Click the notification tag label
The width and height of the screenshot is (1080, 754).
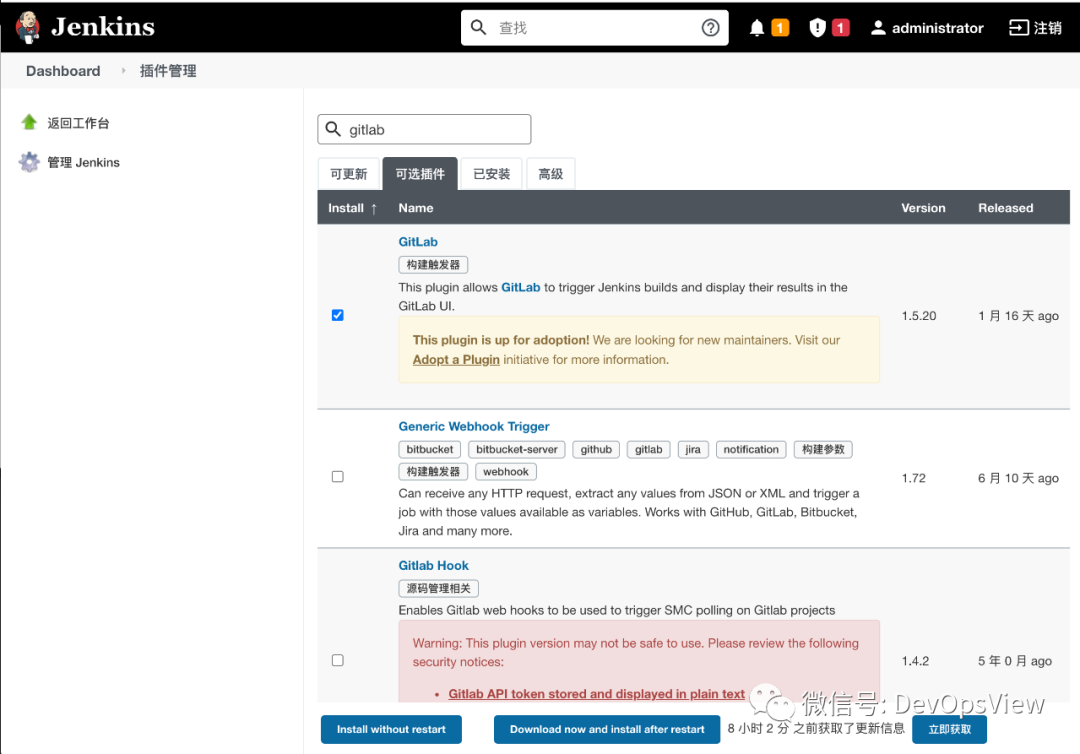751,449
